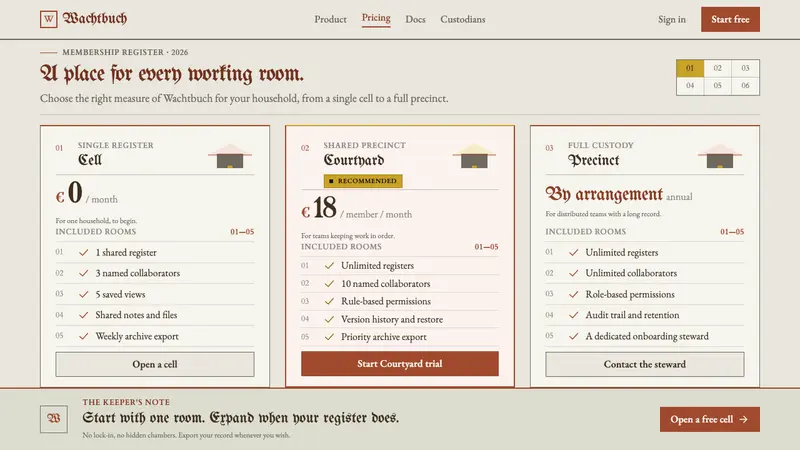
Task: Click the Wachtbuch wordmark
Action: tap(95, 19)
